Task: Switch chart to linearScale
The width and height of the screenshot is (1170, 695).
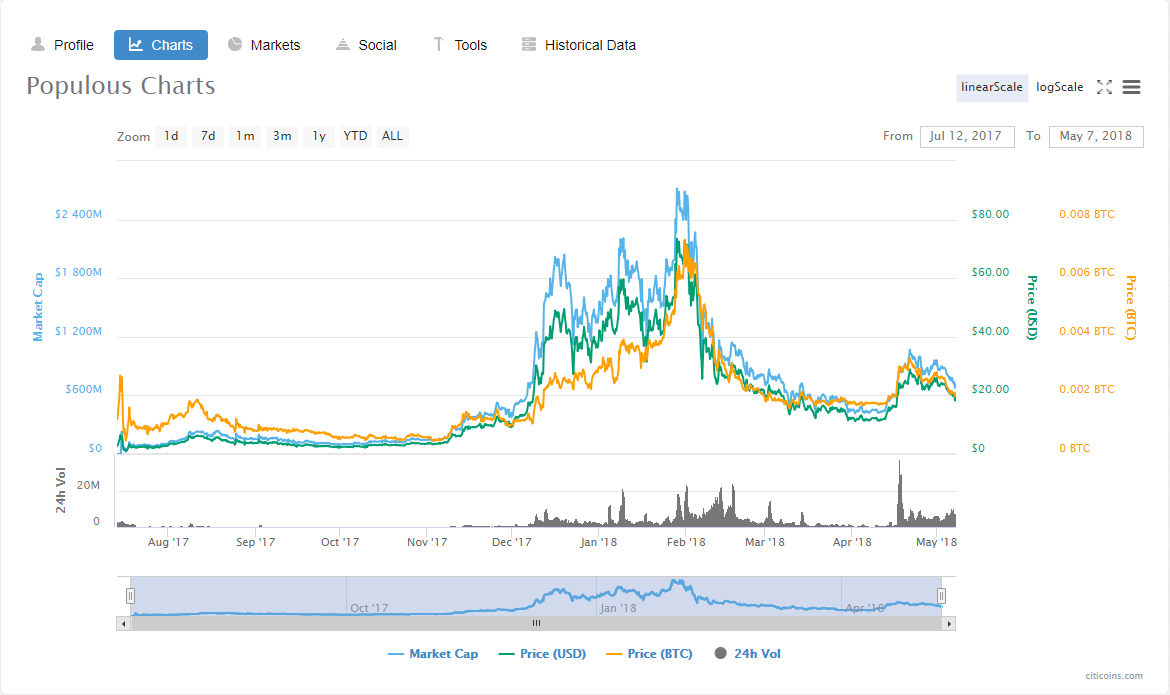Action: coord(992,87)
